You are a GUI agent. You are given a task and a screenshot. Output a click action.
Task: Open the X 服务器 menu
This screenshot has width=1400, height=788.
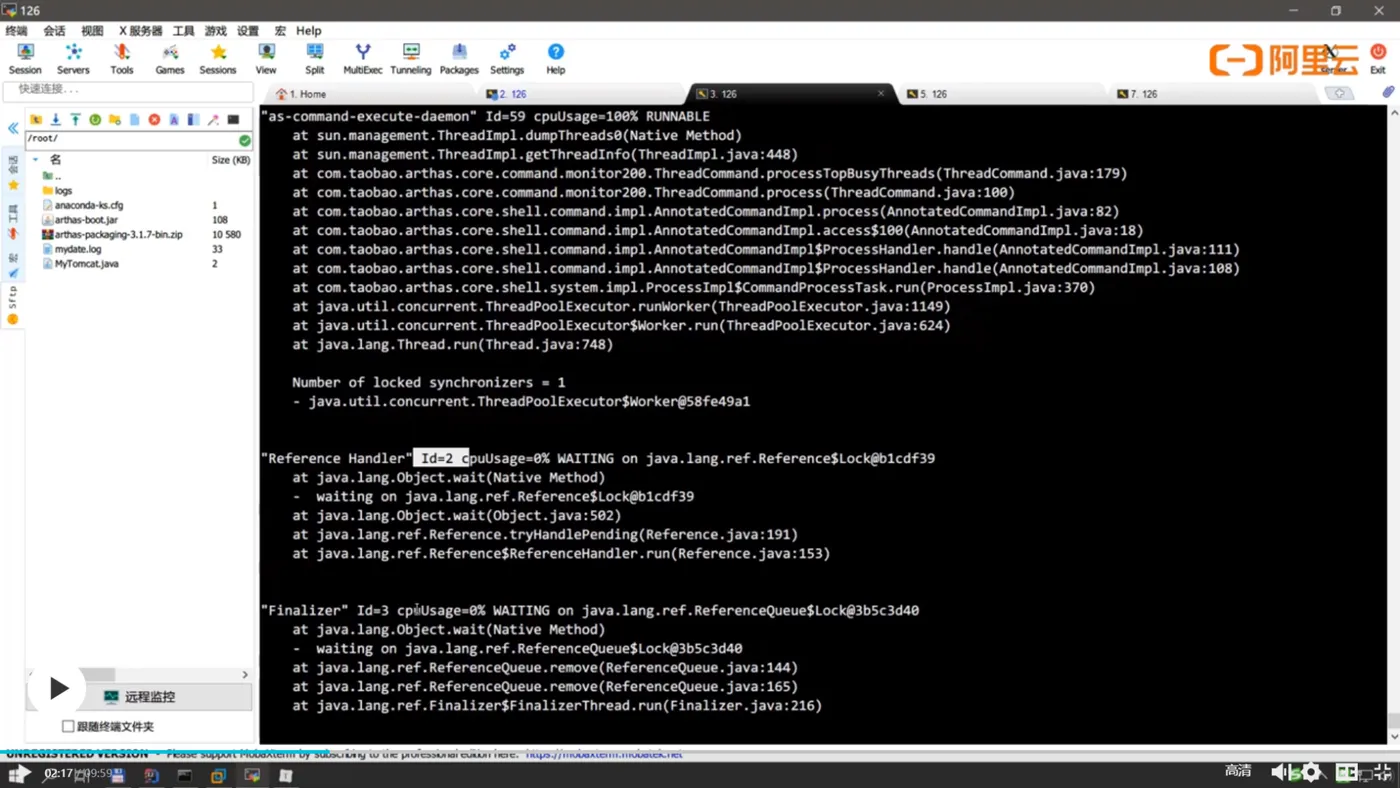(141, 31)
